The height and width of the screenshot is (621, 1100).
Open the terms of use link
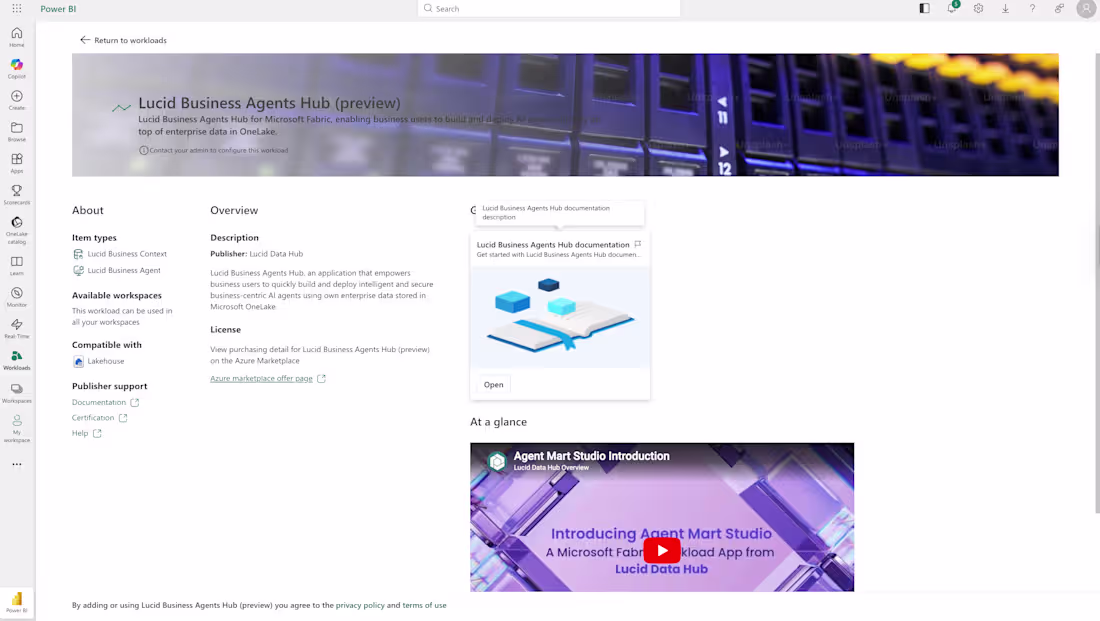coord(424,605)
